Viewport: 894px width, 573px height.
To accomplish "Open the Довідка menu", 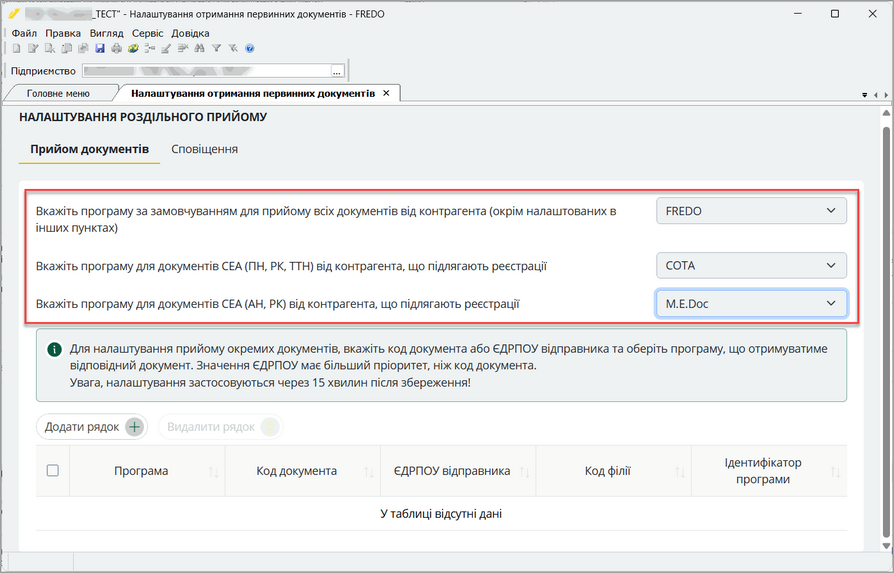I will point(190,33).
